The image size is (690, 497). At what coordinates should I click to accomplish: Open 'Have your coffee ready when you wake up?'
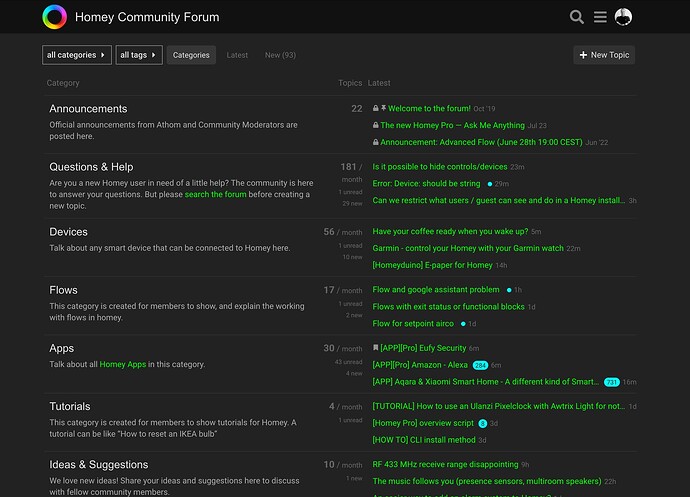(450, 231)
